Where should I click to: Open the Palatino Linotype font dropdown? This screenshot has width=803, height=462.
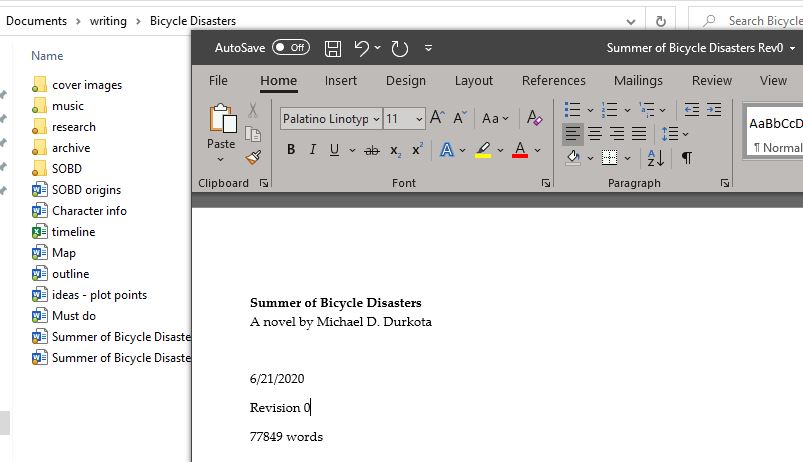331,118
